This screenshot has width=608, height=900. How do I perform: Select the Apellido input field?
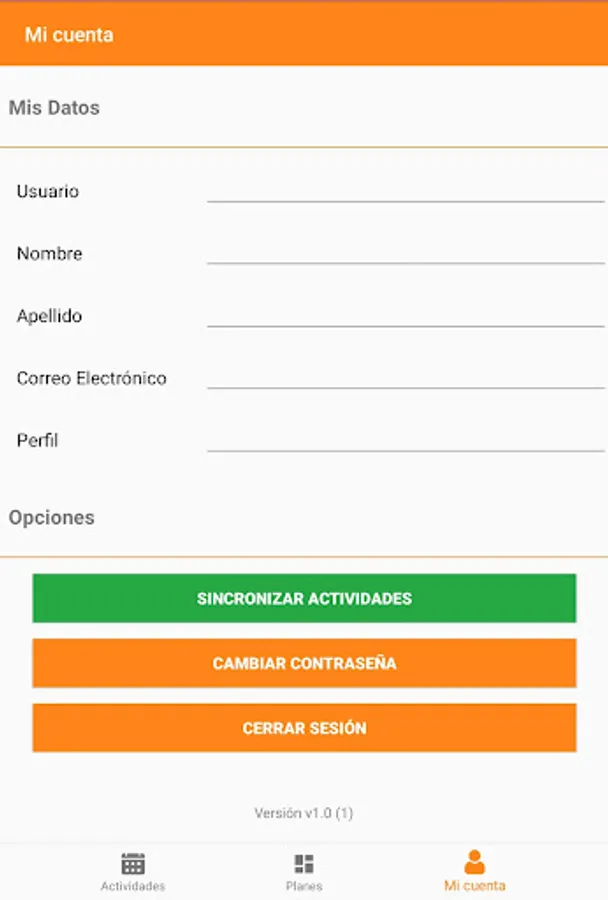[x=405, y=313]
